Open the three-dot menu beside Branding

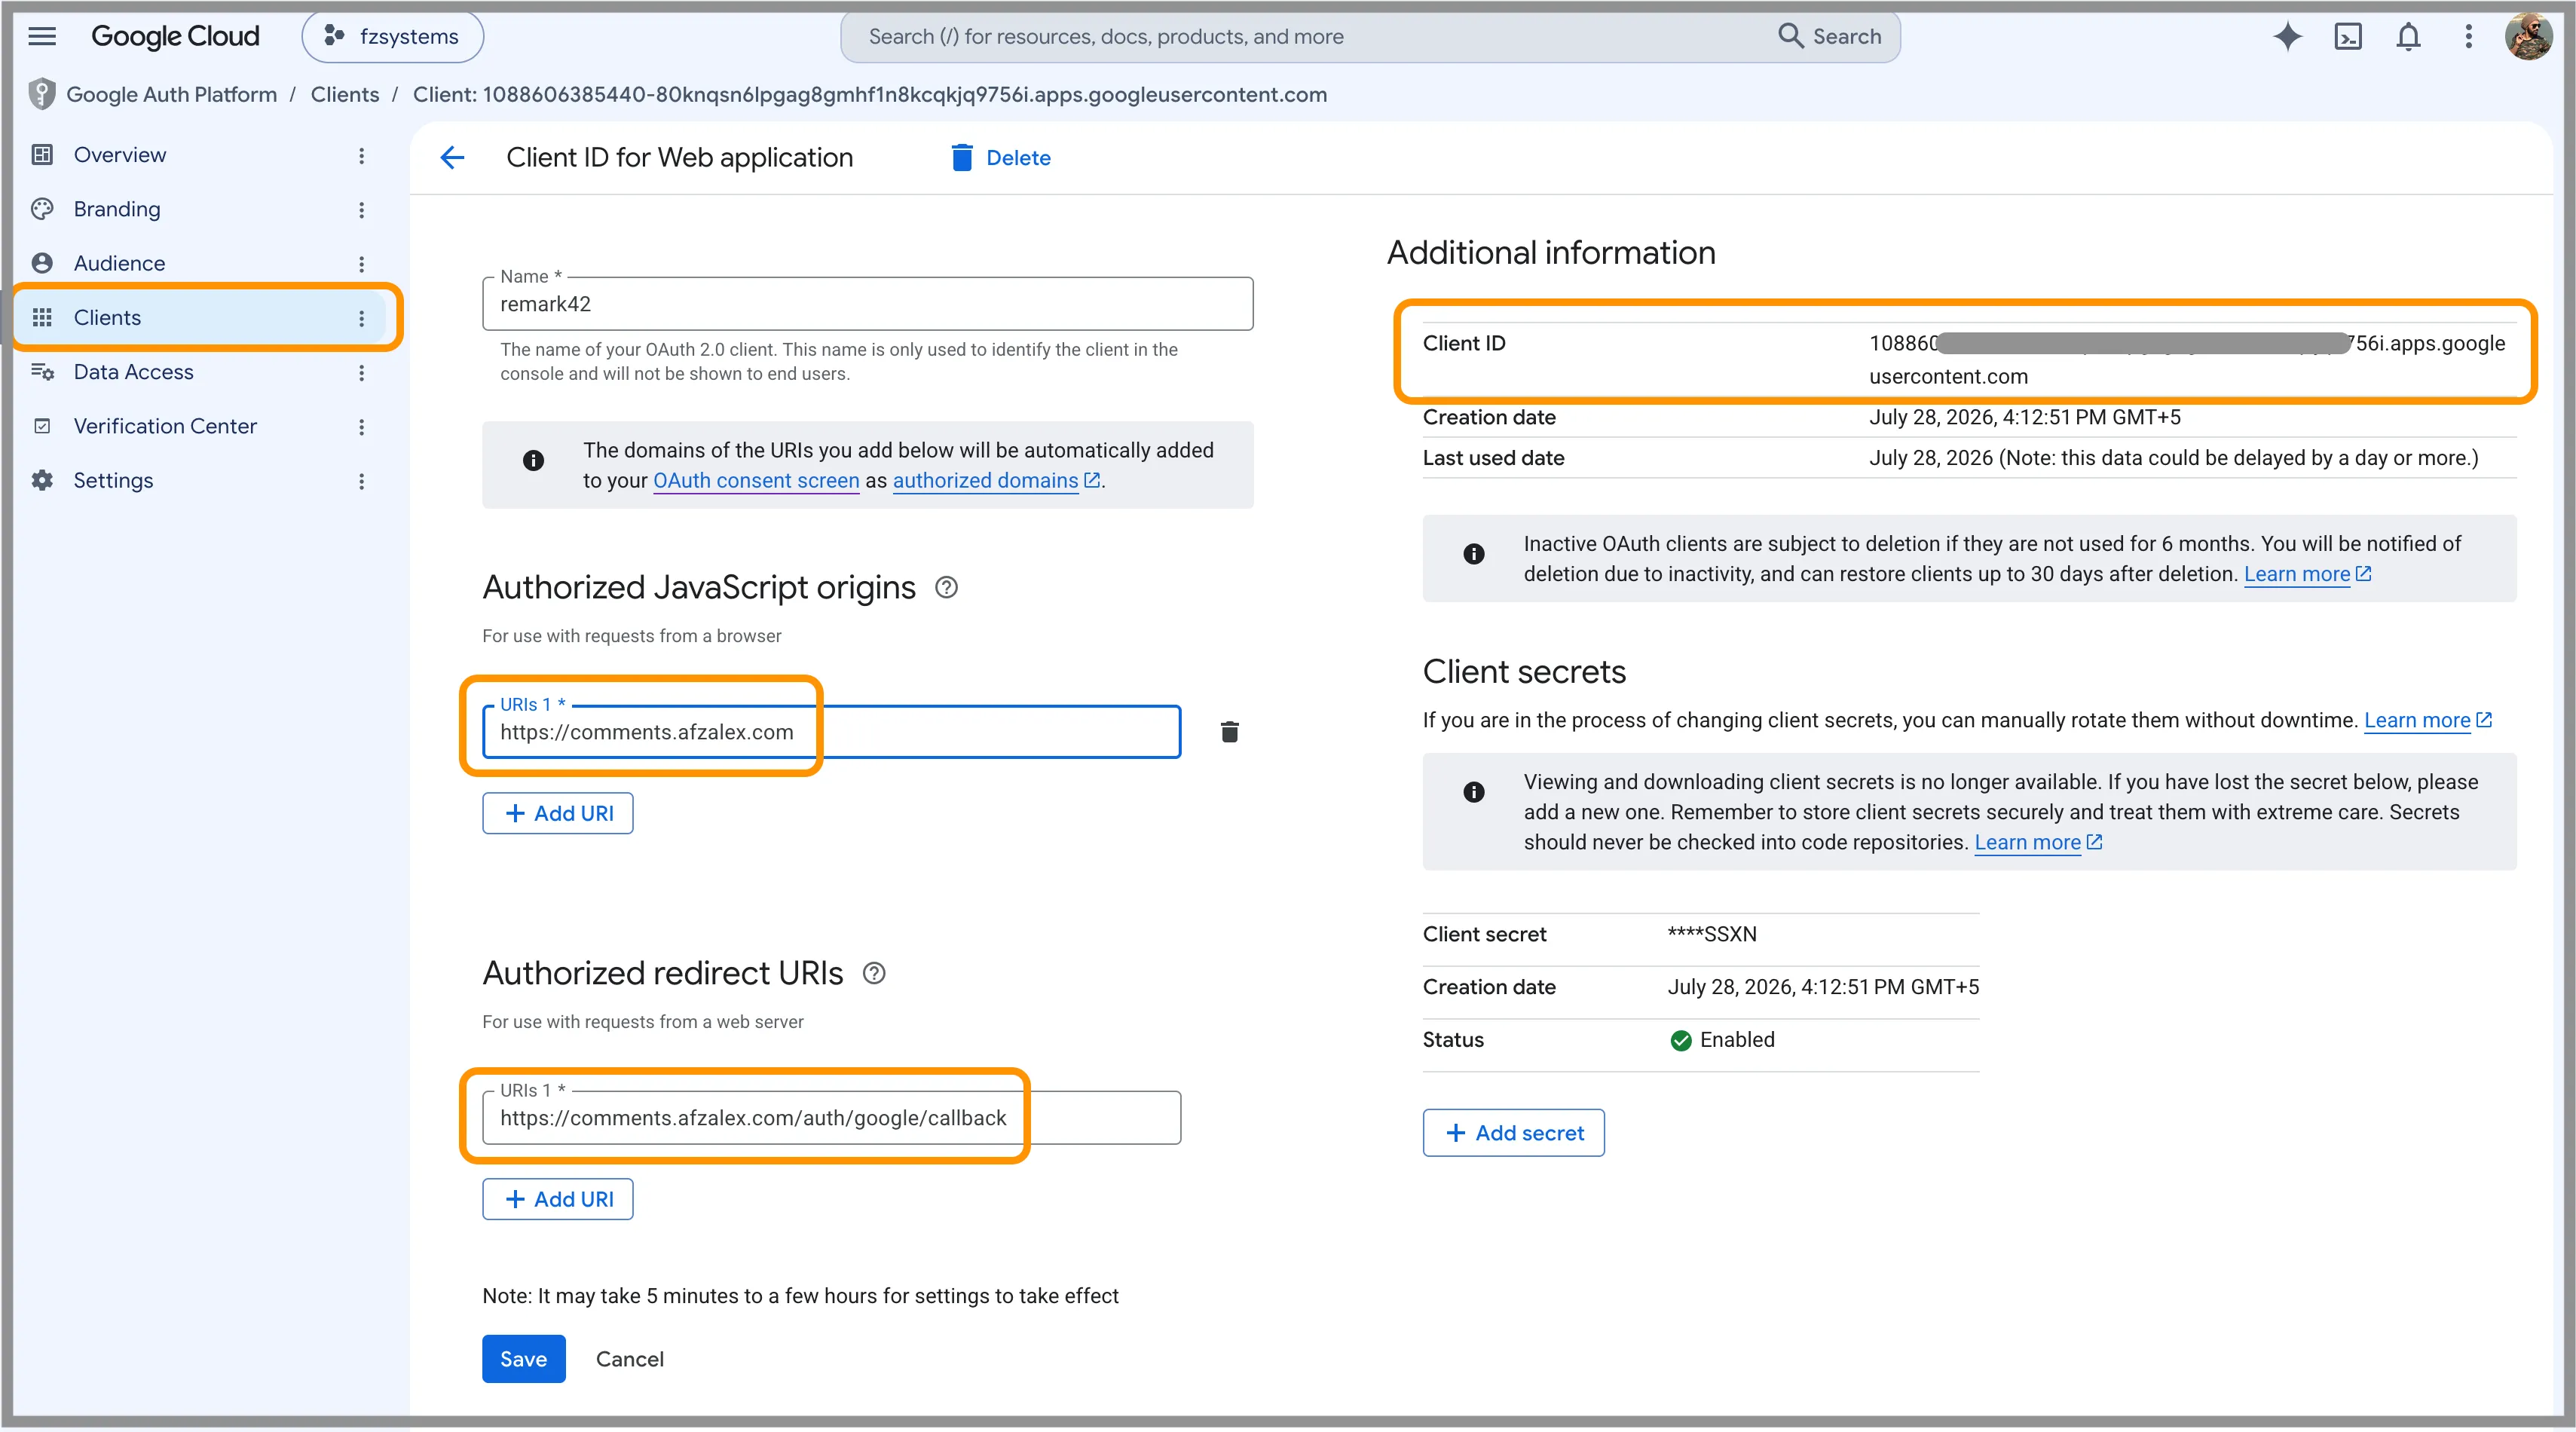361,210
